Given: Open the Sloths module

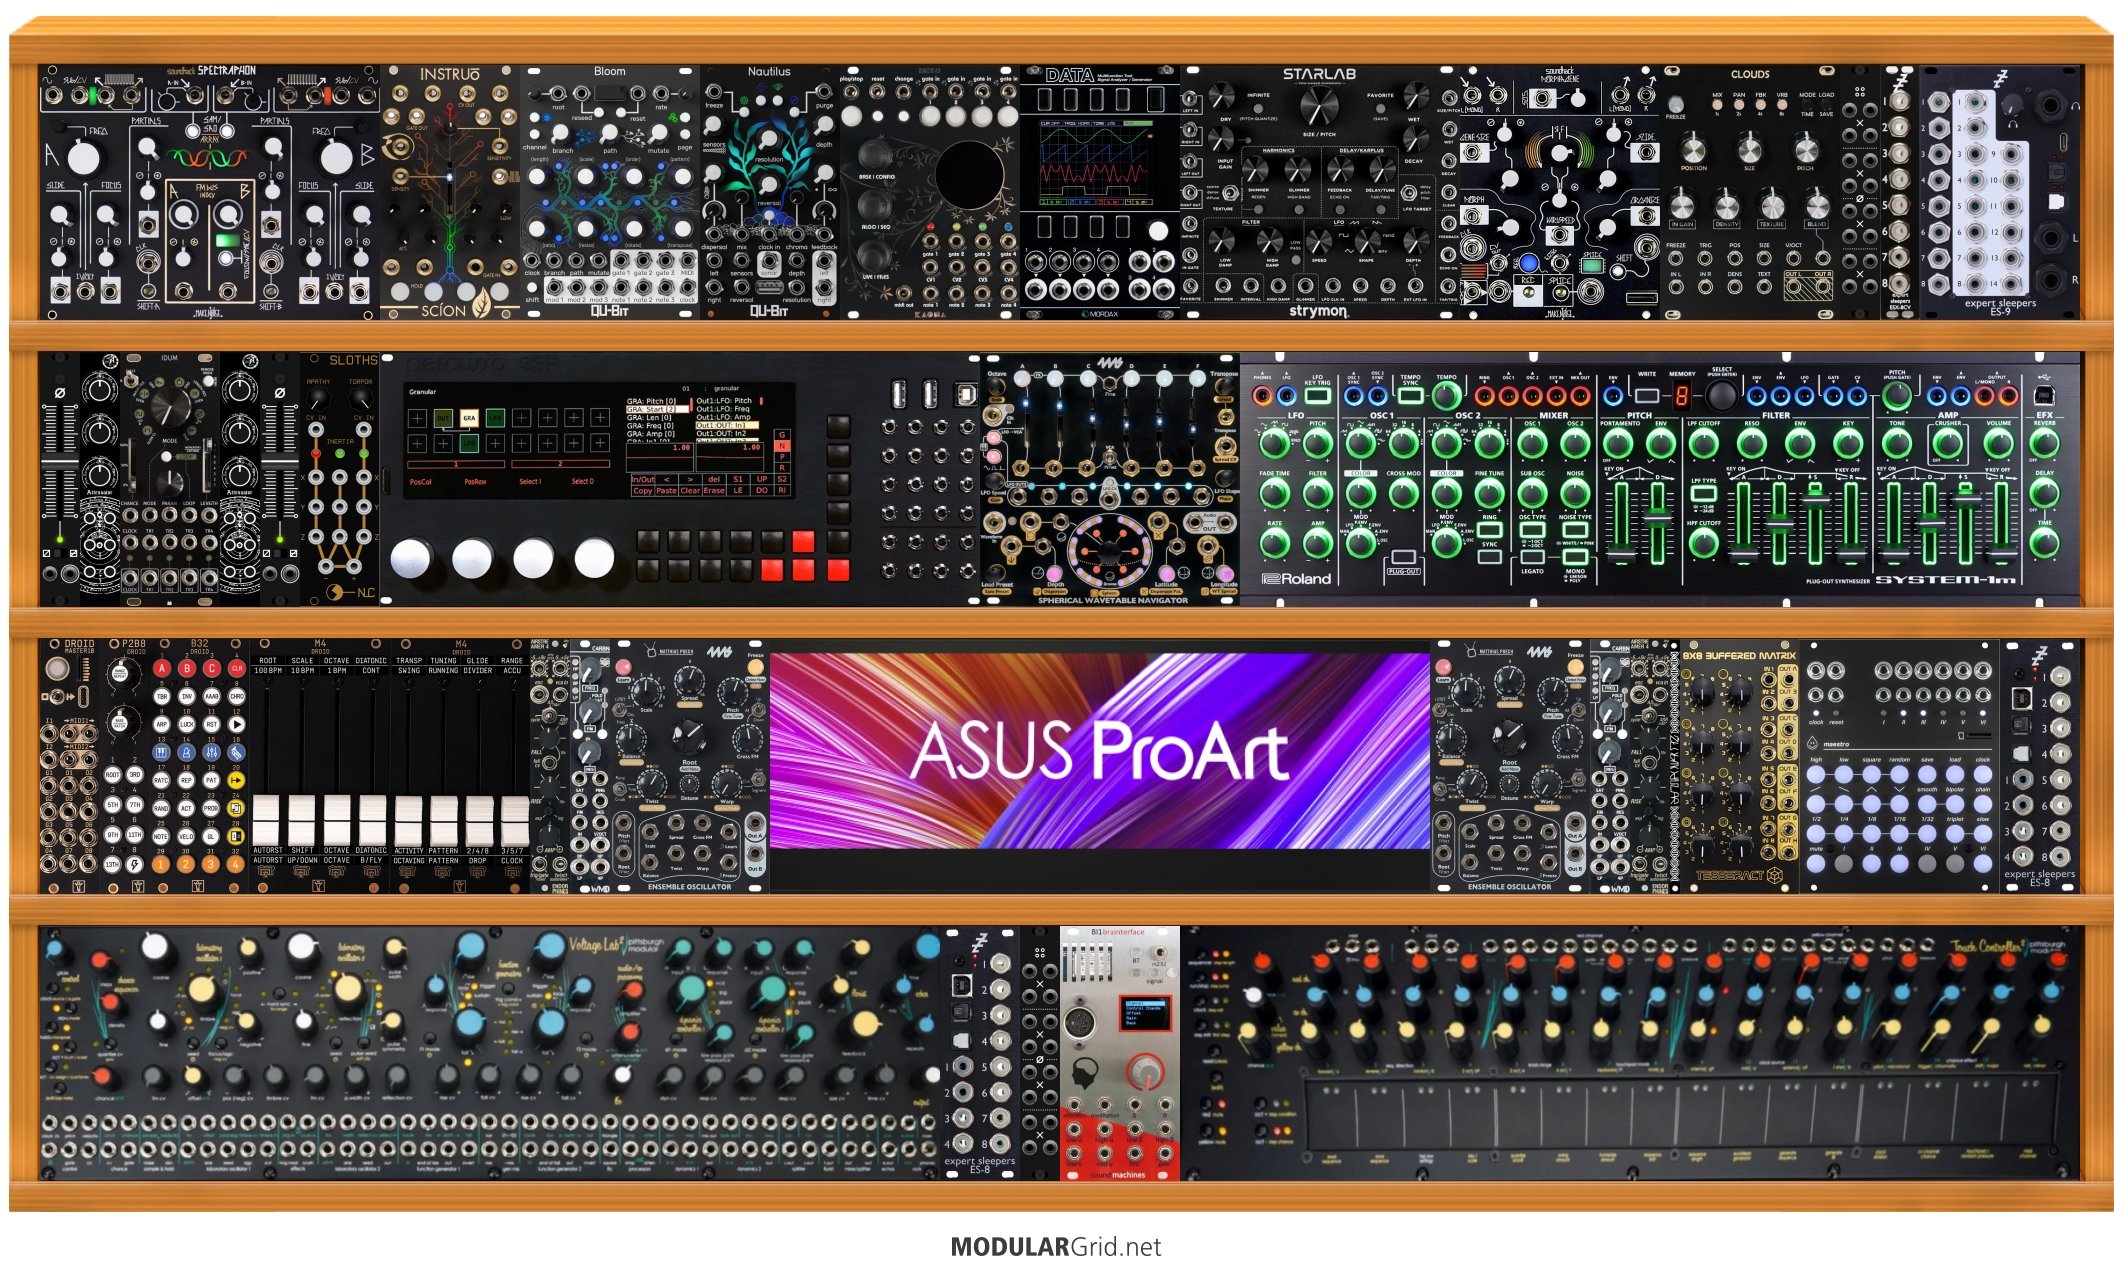Looking at the screenshot, I should point(340,478).
